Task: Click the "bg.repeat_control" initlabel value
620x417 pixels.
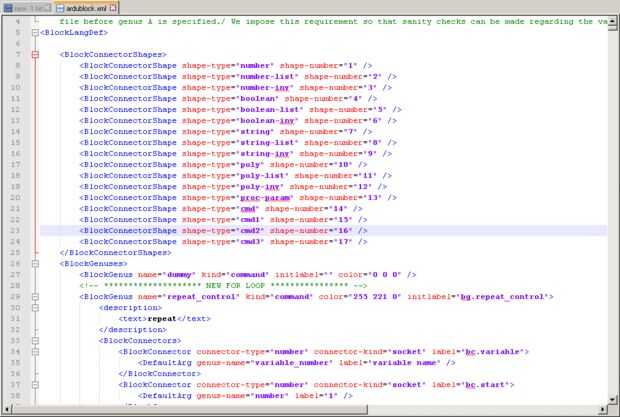Action: (x=502, y=297)
